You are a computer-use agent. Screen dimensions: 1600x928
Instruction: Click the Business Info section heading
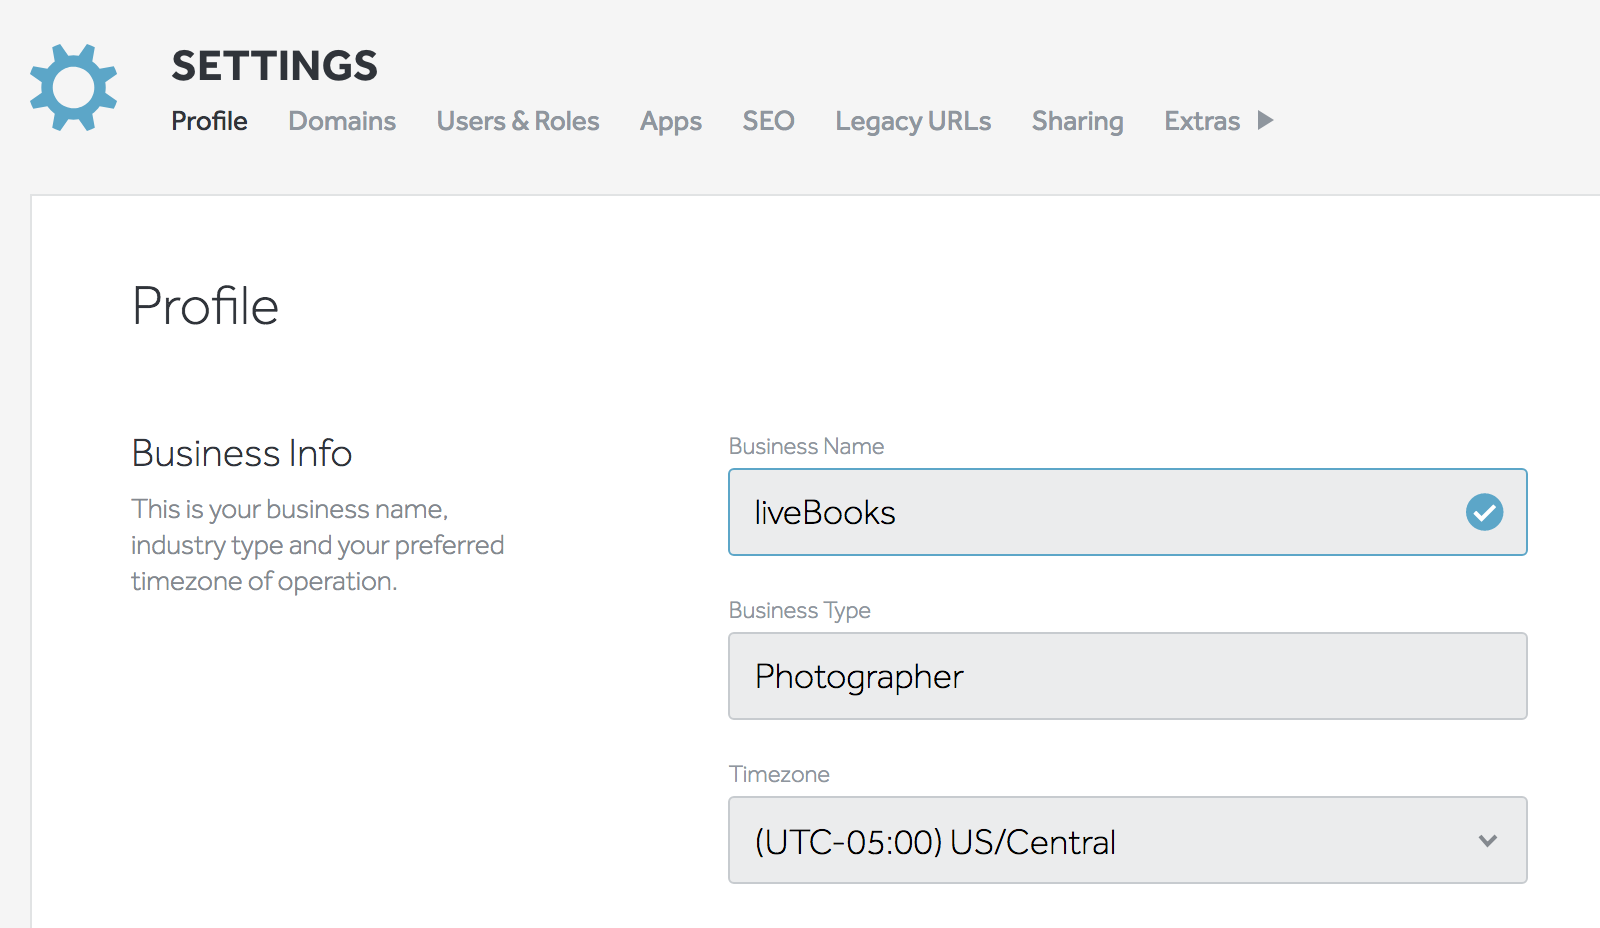[241, 453]
